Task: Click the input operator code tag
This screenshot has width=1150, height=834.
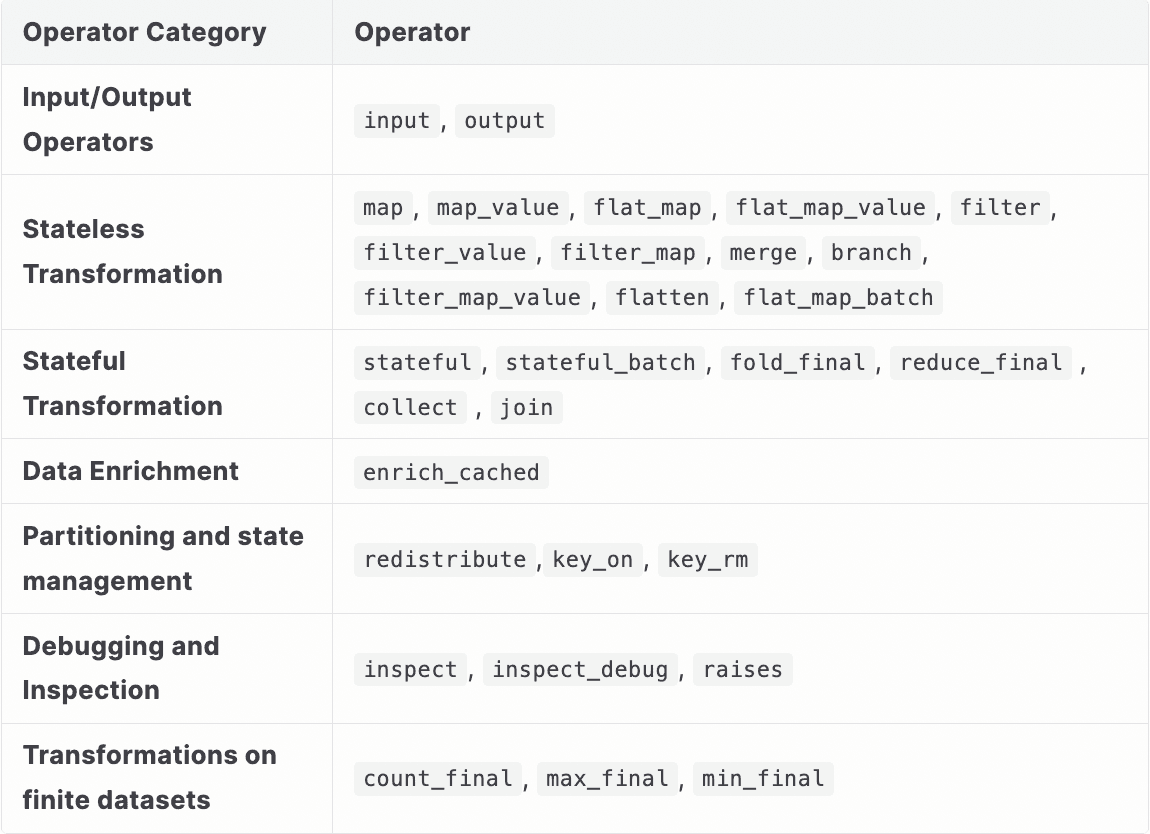Action: click(397, 121)
